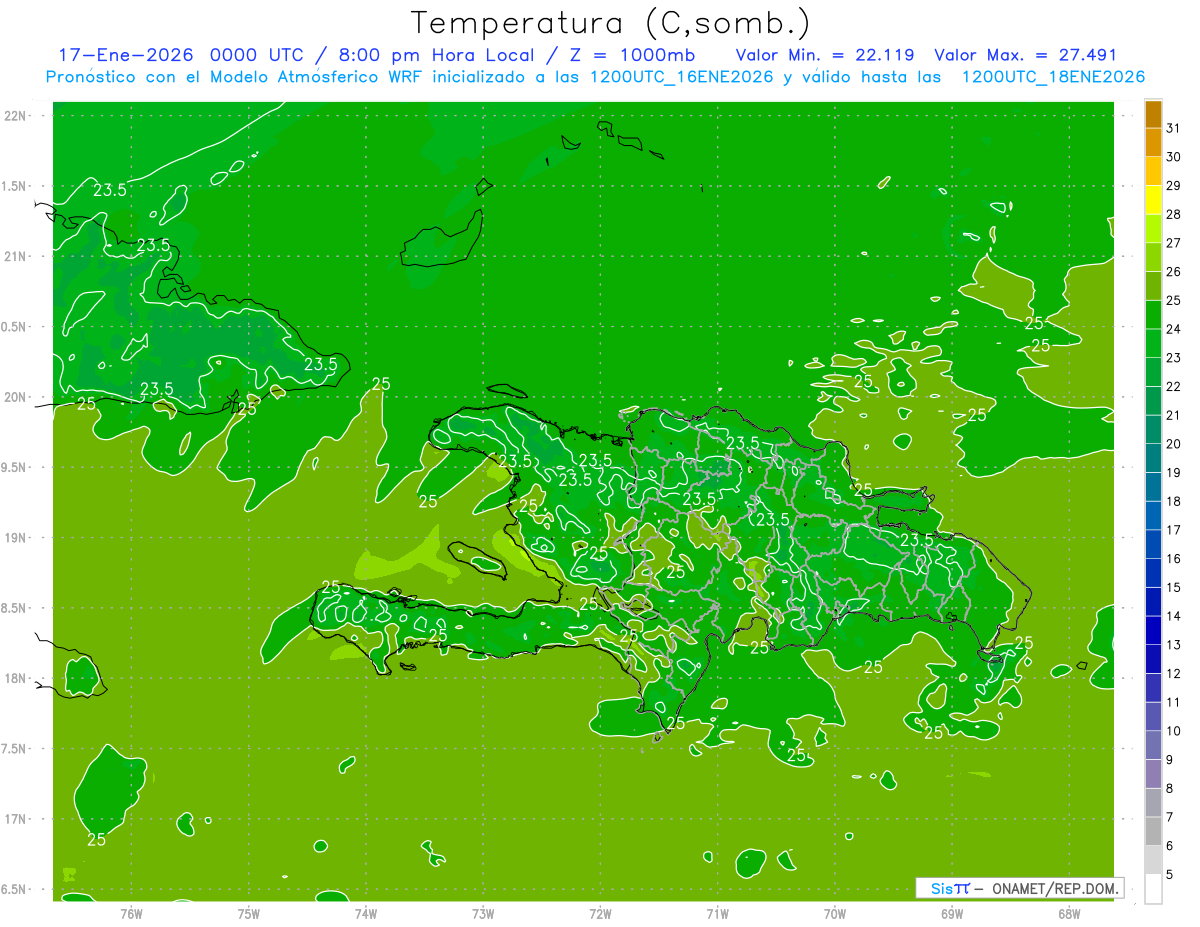The width and height of the screenshot is (1200, 927).
Task: Click the '70W' longitude axis label
Action: pos(835,913)
